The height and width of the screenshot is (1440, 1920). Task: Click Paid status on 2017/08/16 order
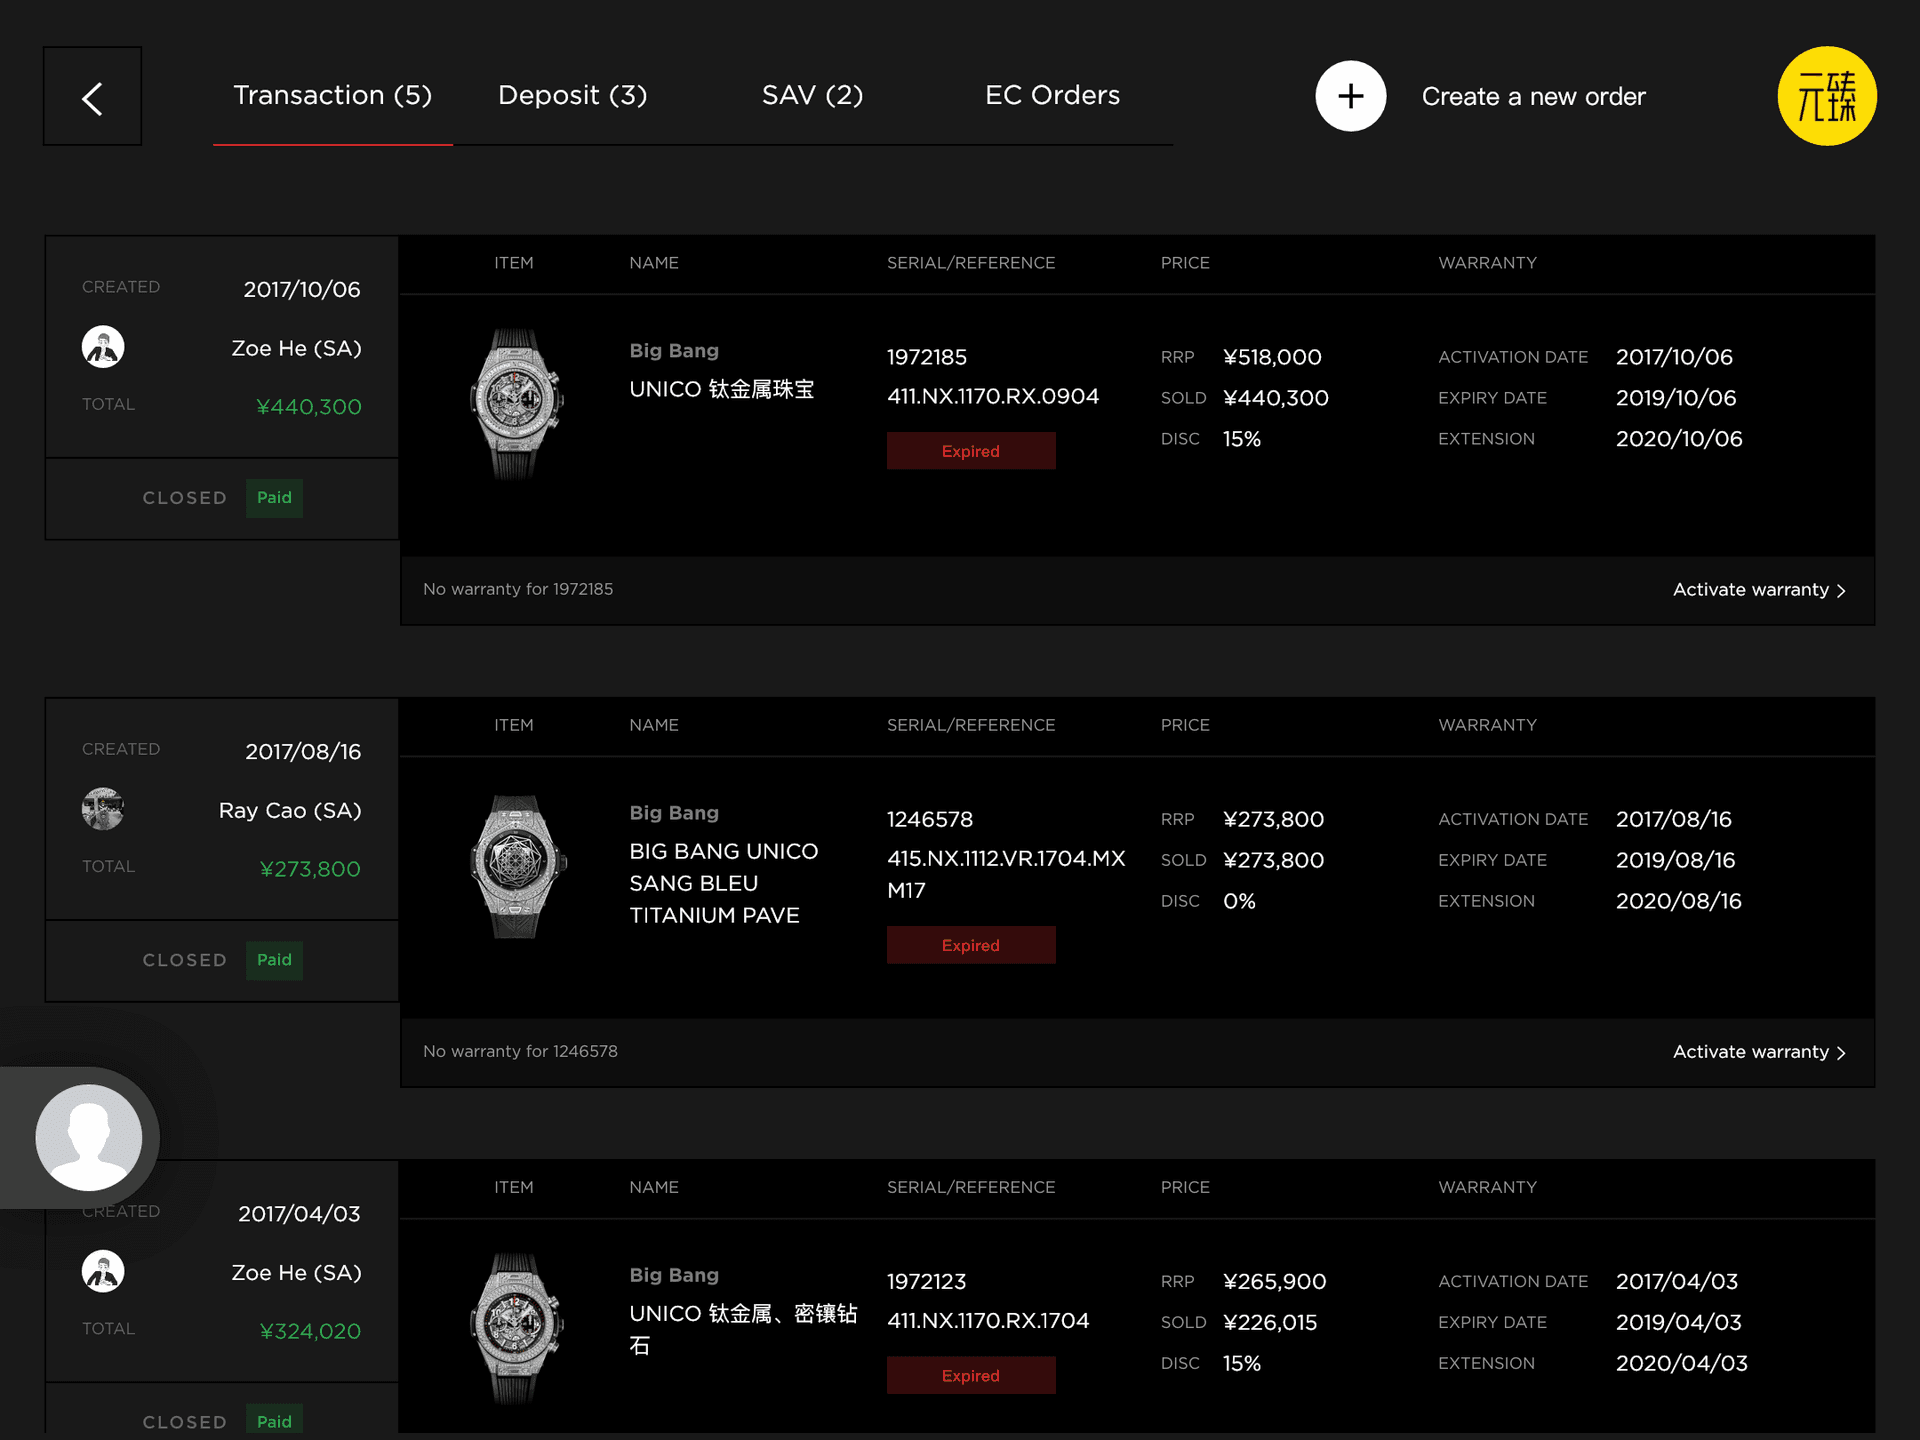pos(274,960)
